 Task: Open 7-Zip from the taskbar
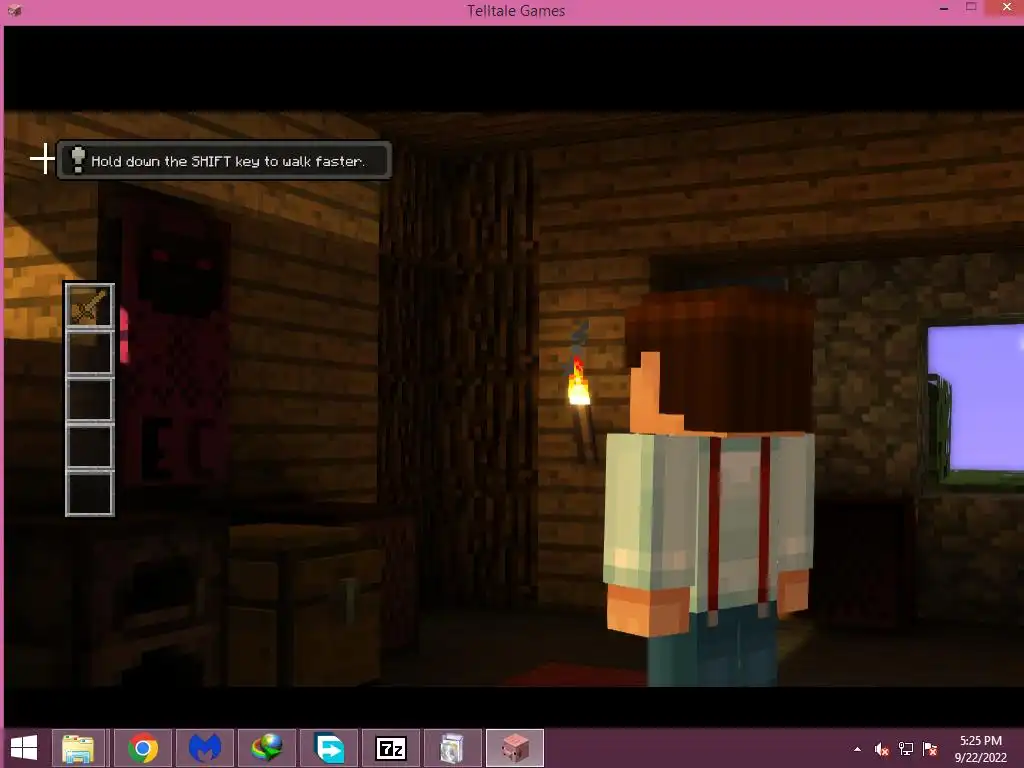point(391,748)
